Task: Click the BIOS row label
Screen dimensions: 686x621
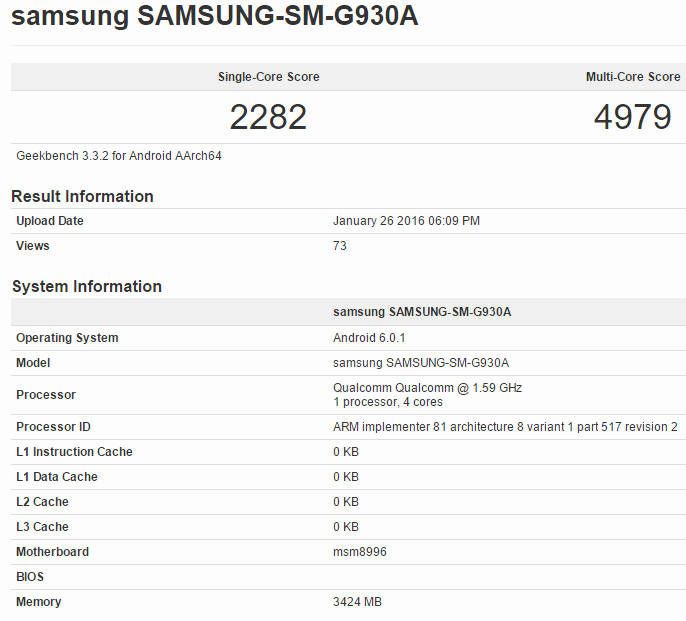Action: pos(30,577)
